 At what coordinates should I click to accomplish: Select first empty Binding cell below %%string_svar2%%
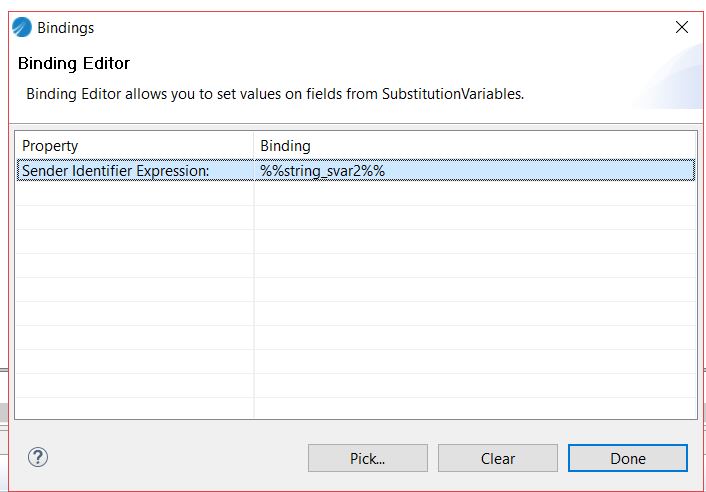[474, 194]
